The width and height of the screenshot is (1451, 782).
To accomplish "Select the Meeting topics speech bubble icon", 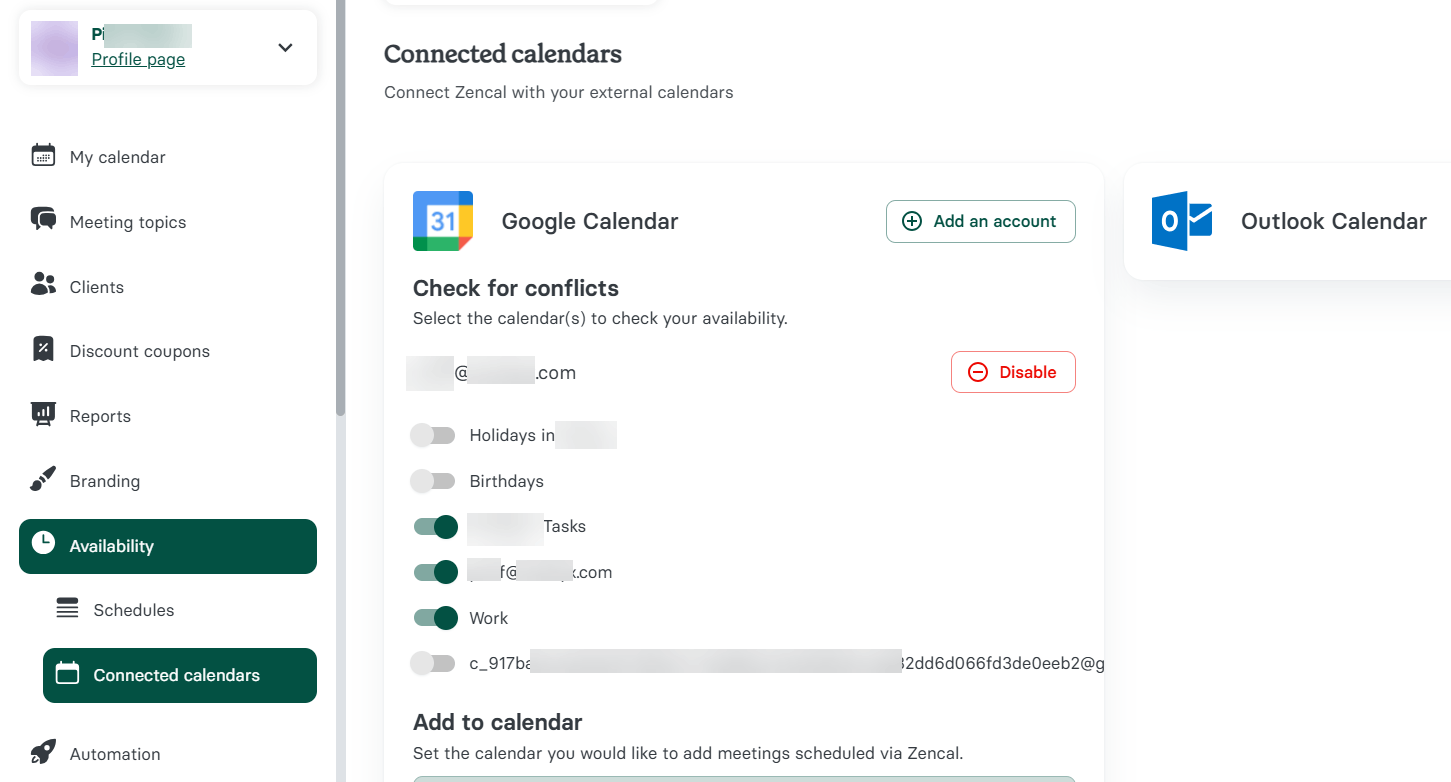I will pyautogui.click(x=43, y=221).
